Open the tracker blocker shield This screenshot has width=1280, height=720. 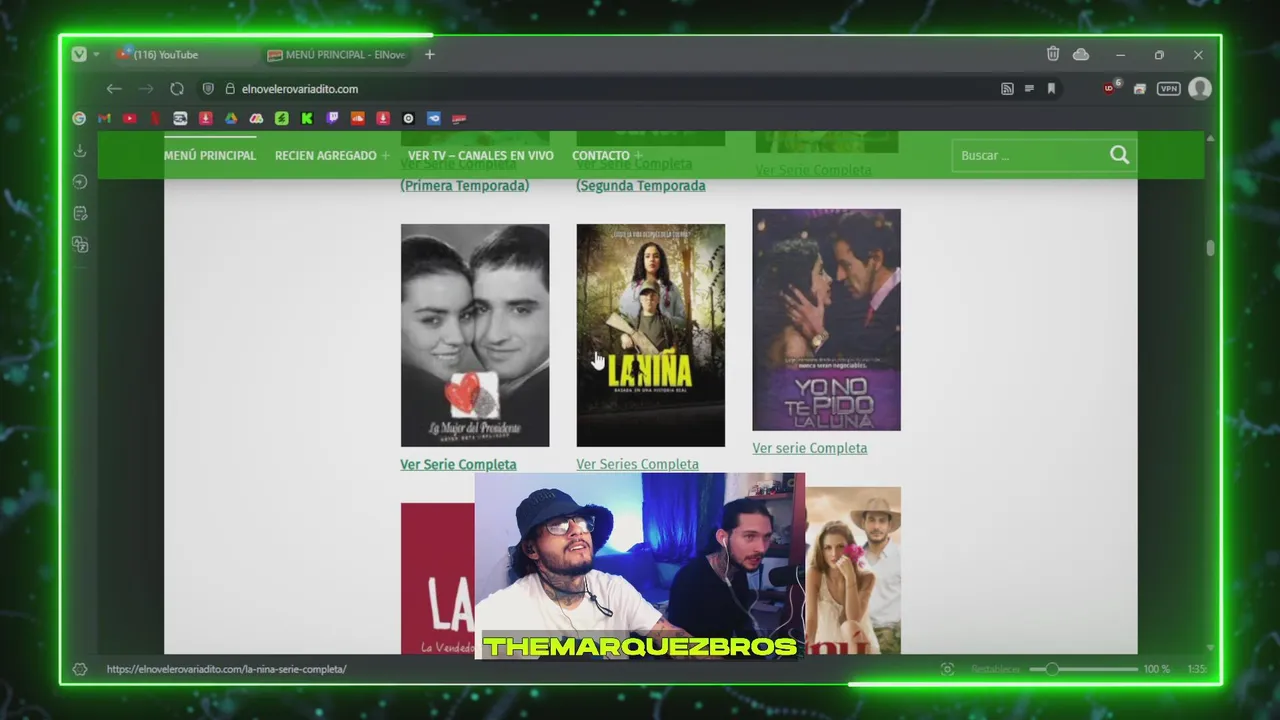pyautogui.click(x=208, y=89)
